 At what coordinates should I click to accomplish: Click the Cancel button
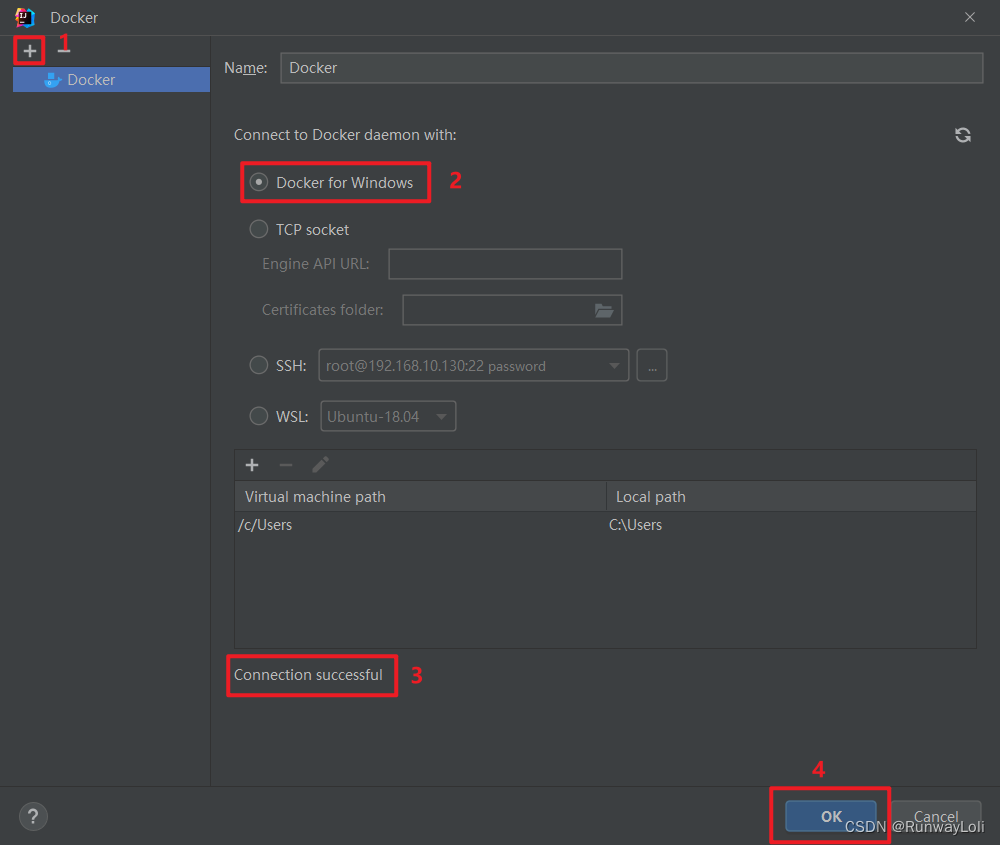coord(936,816)
